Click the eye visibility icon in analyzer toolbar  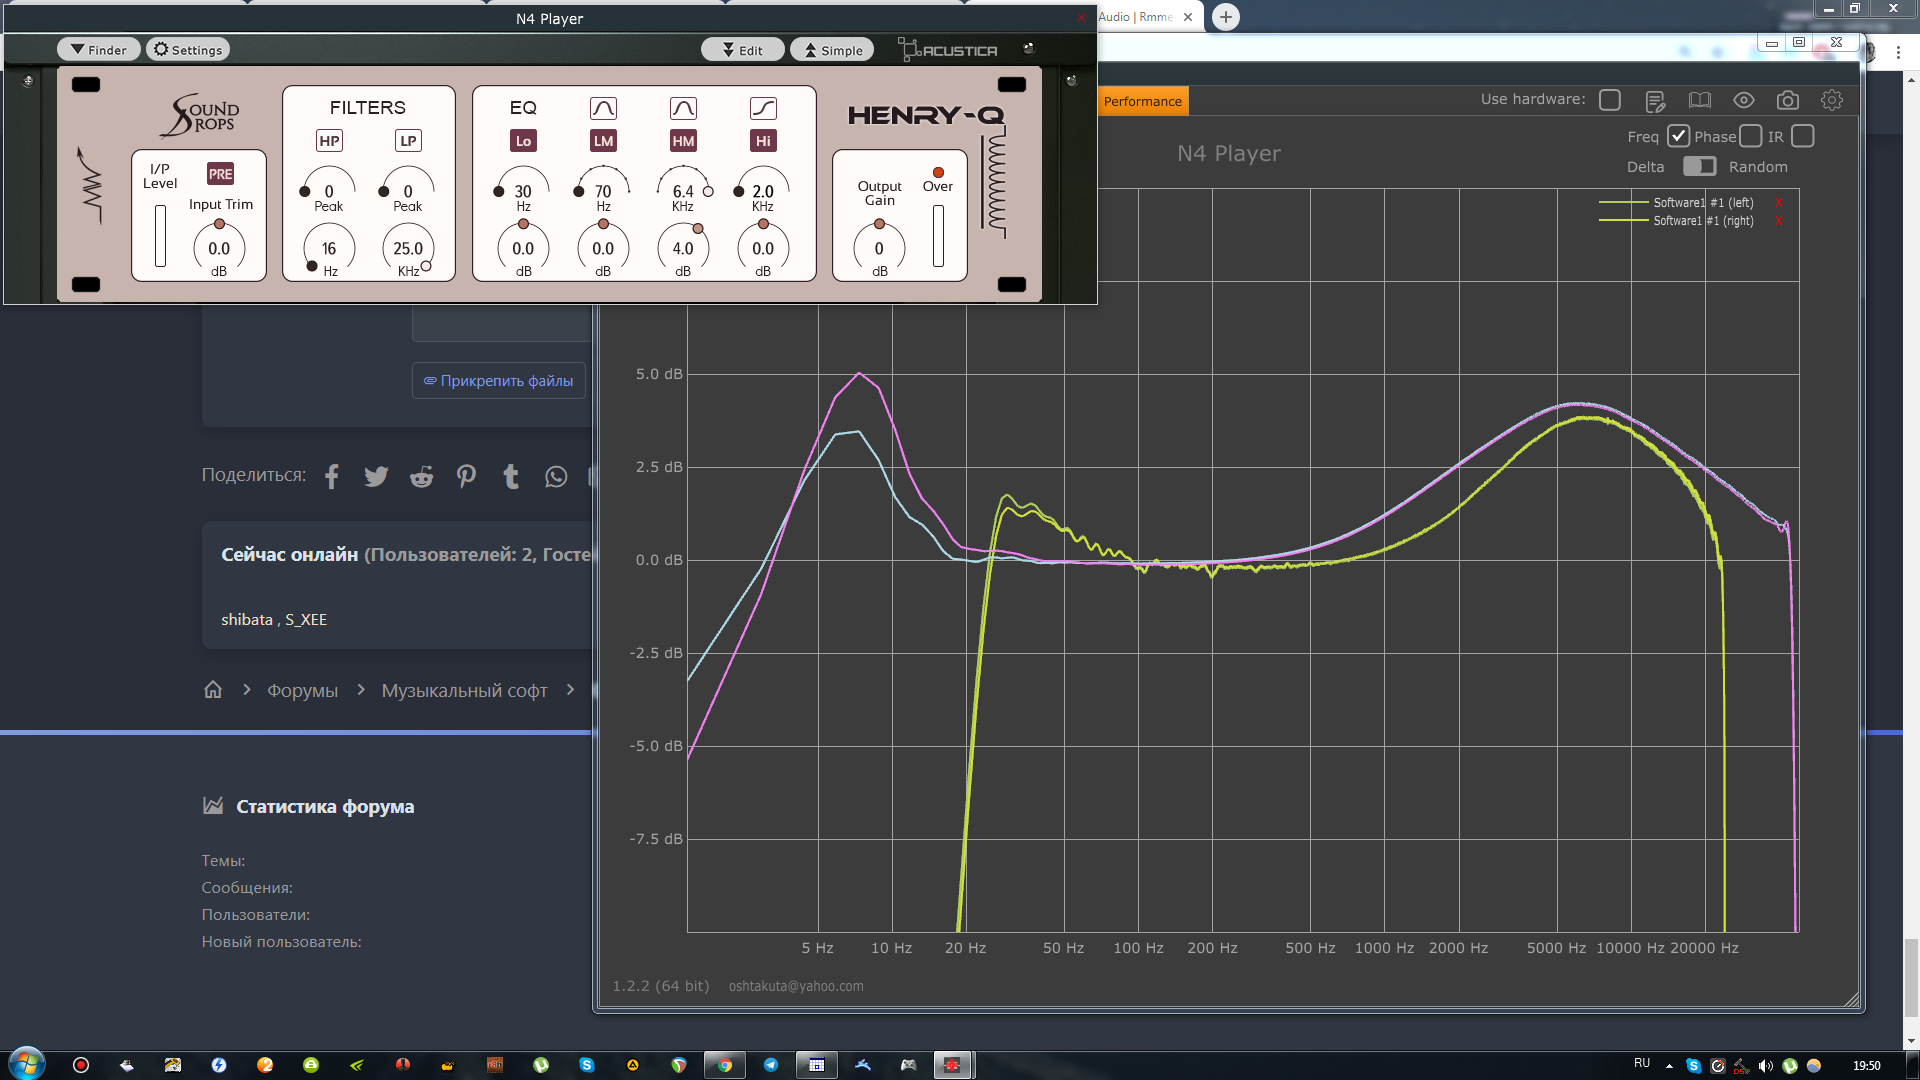click(x=1743, y=100)
